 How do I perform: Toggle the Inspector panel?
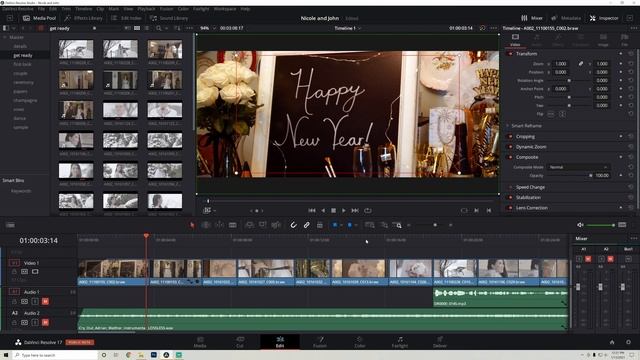click(604, 18)
